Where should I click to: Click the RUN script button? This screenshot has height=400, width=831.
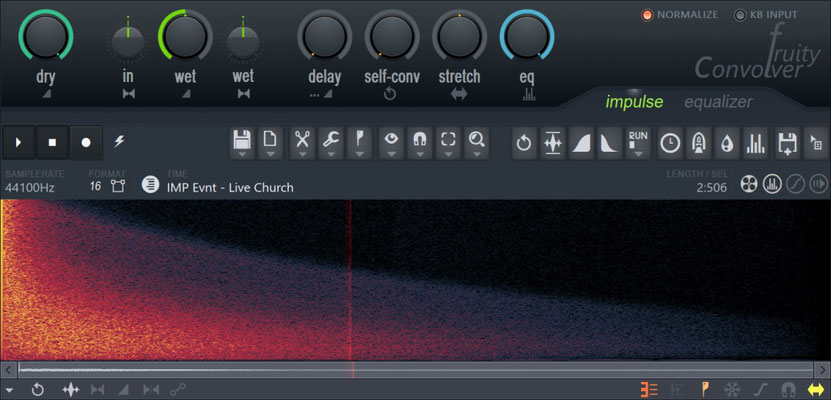[638, 143]
